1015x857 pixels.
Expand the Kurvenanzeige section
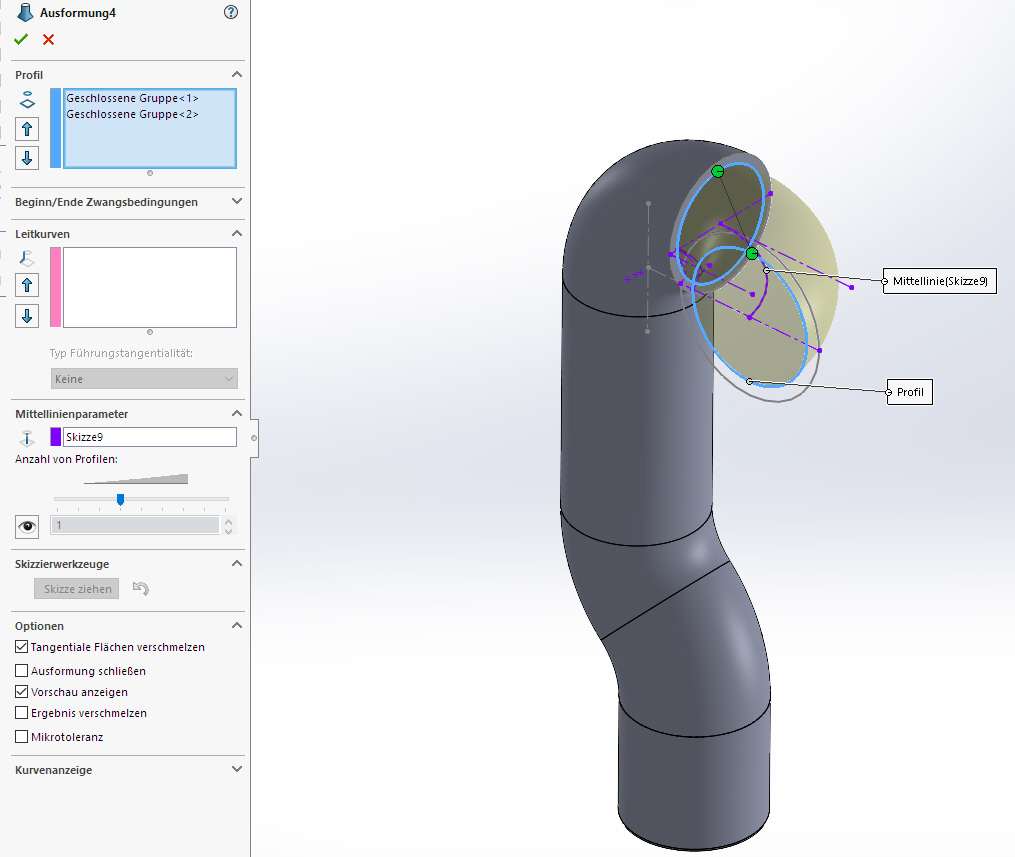click(236, 770)
